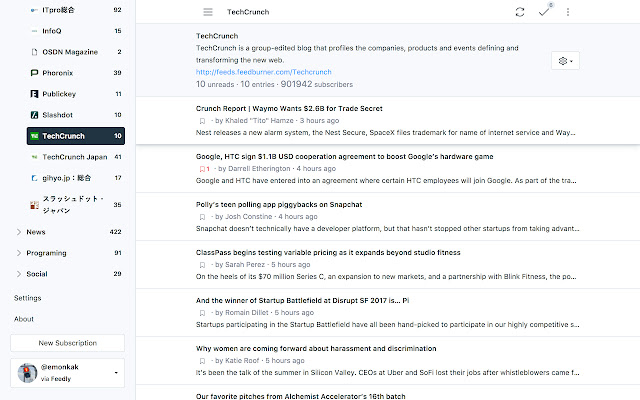Open the Phoronix subscription
This screenshot has width=640, height=400.
point(76,73)
